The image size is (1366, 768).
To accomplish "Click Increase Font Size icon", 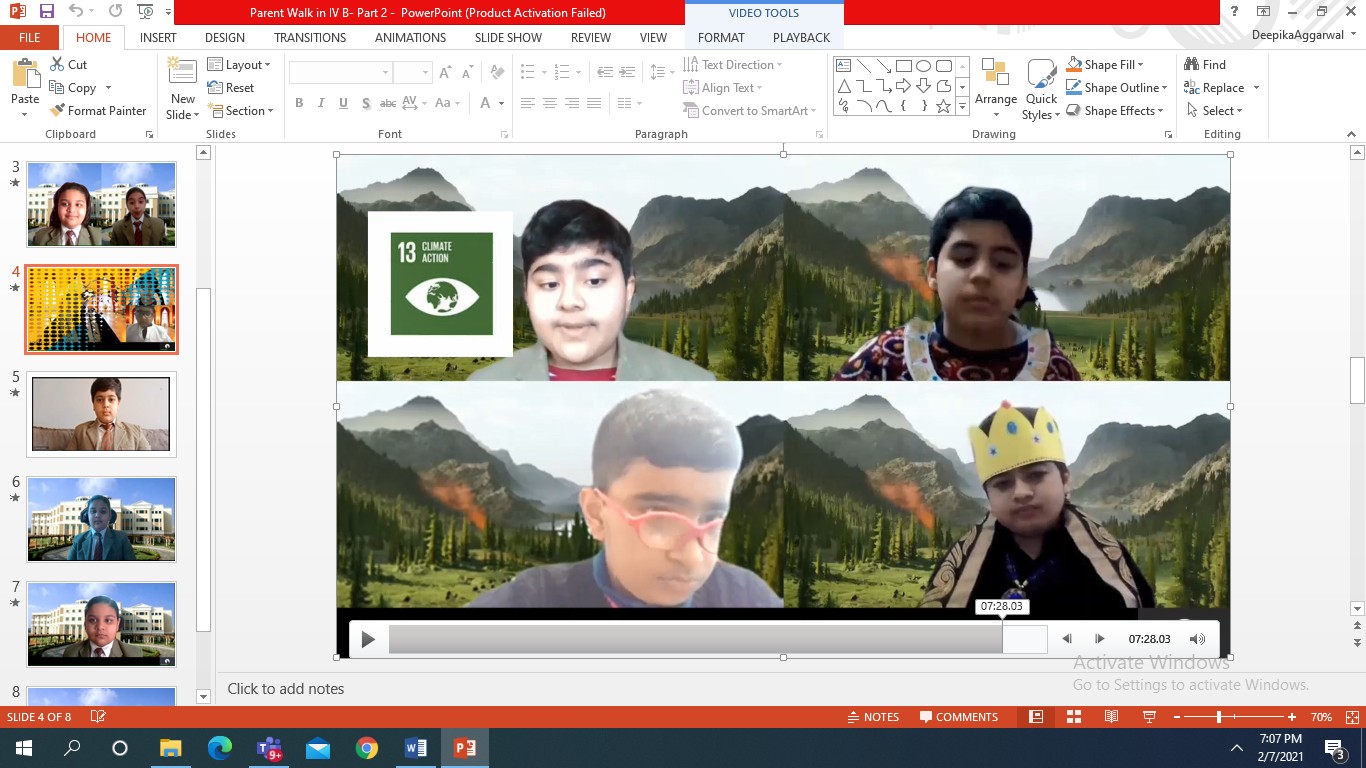I will point(445,73).
